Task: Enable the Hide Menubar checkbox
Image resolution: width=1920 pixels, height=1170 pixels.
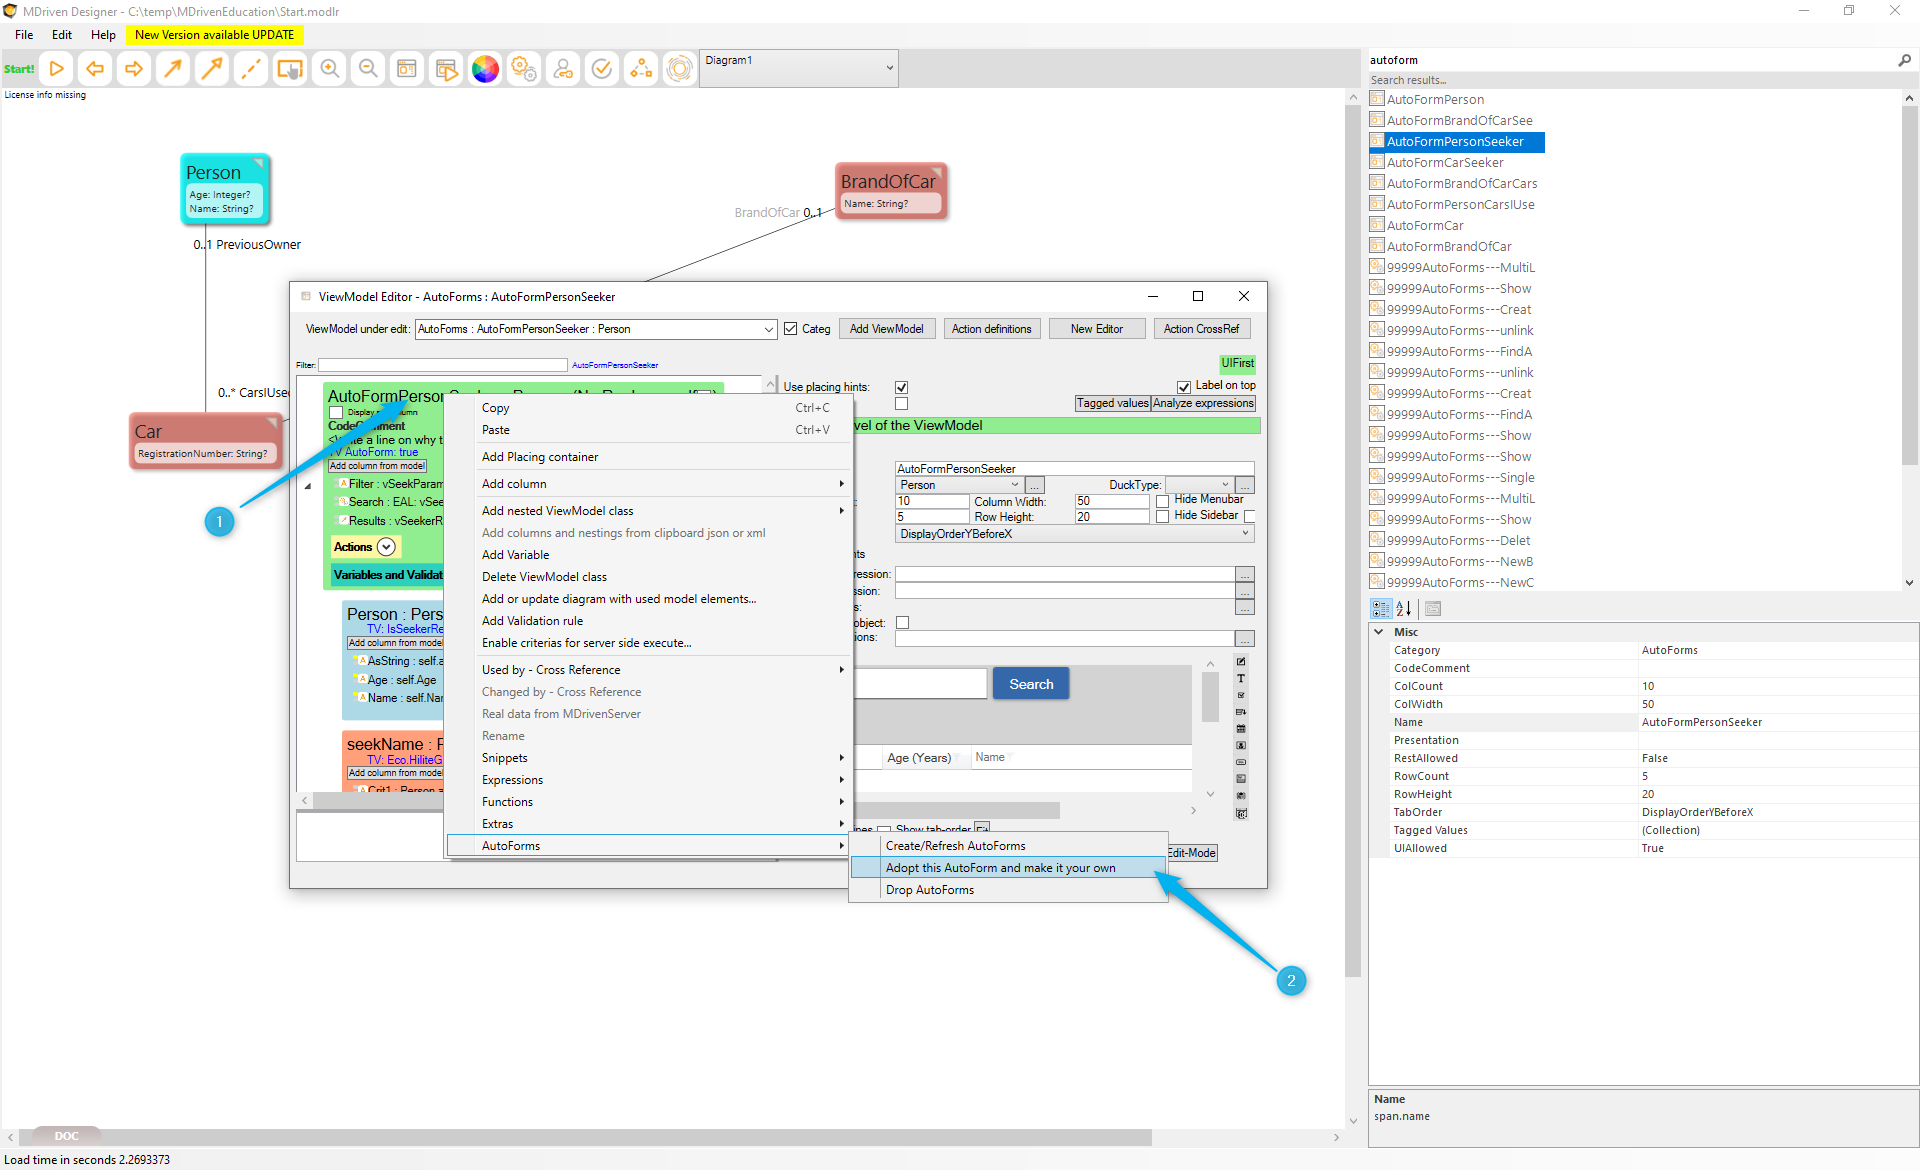Action: coord(1162,500)
